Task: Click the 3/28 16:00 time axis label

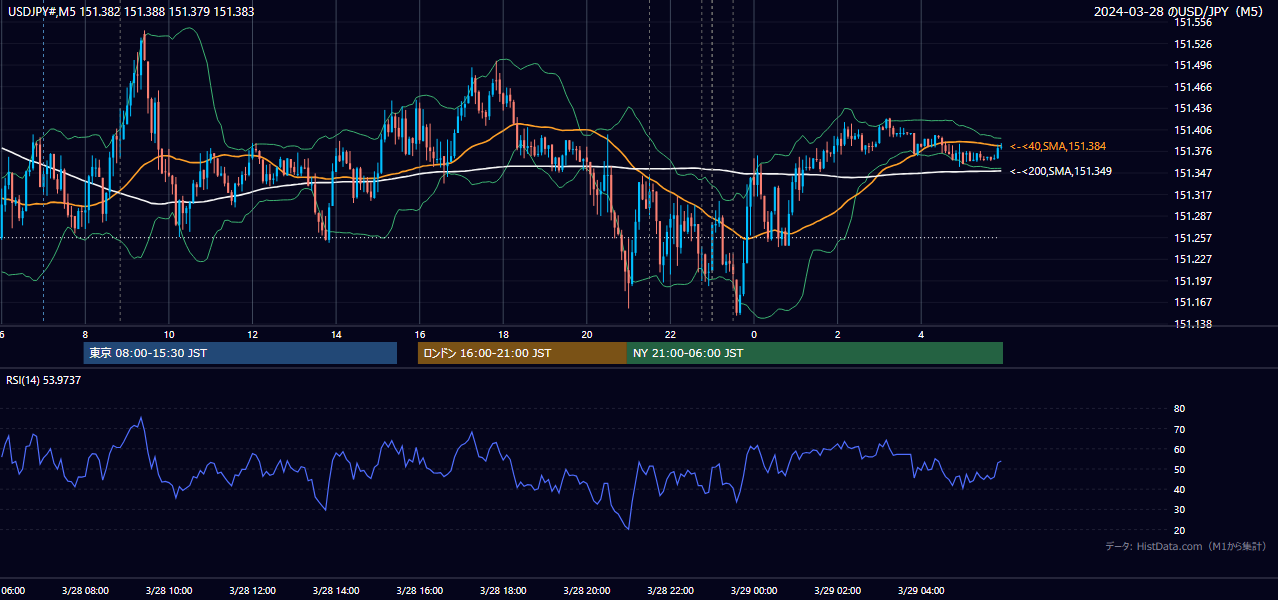Action: tap(420, 591)
